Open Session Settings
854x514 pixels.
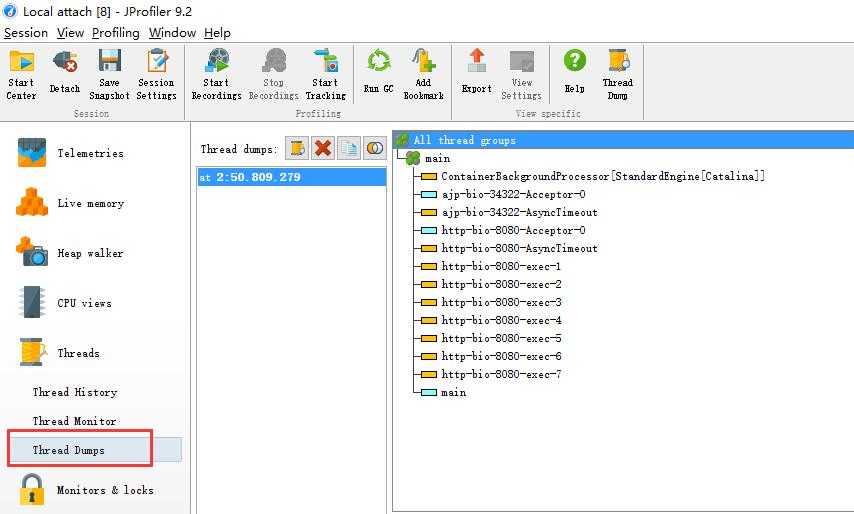(x=156, y=75)
